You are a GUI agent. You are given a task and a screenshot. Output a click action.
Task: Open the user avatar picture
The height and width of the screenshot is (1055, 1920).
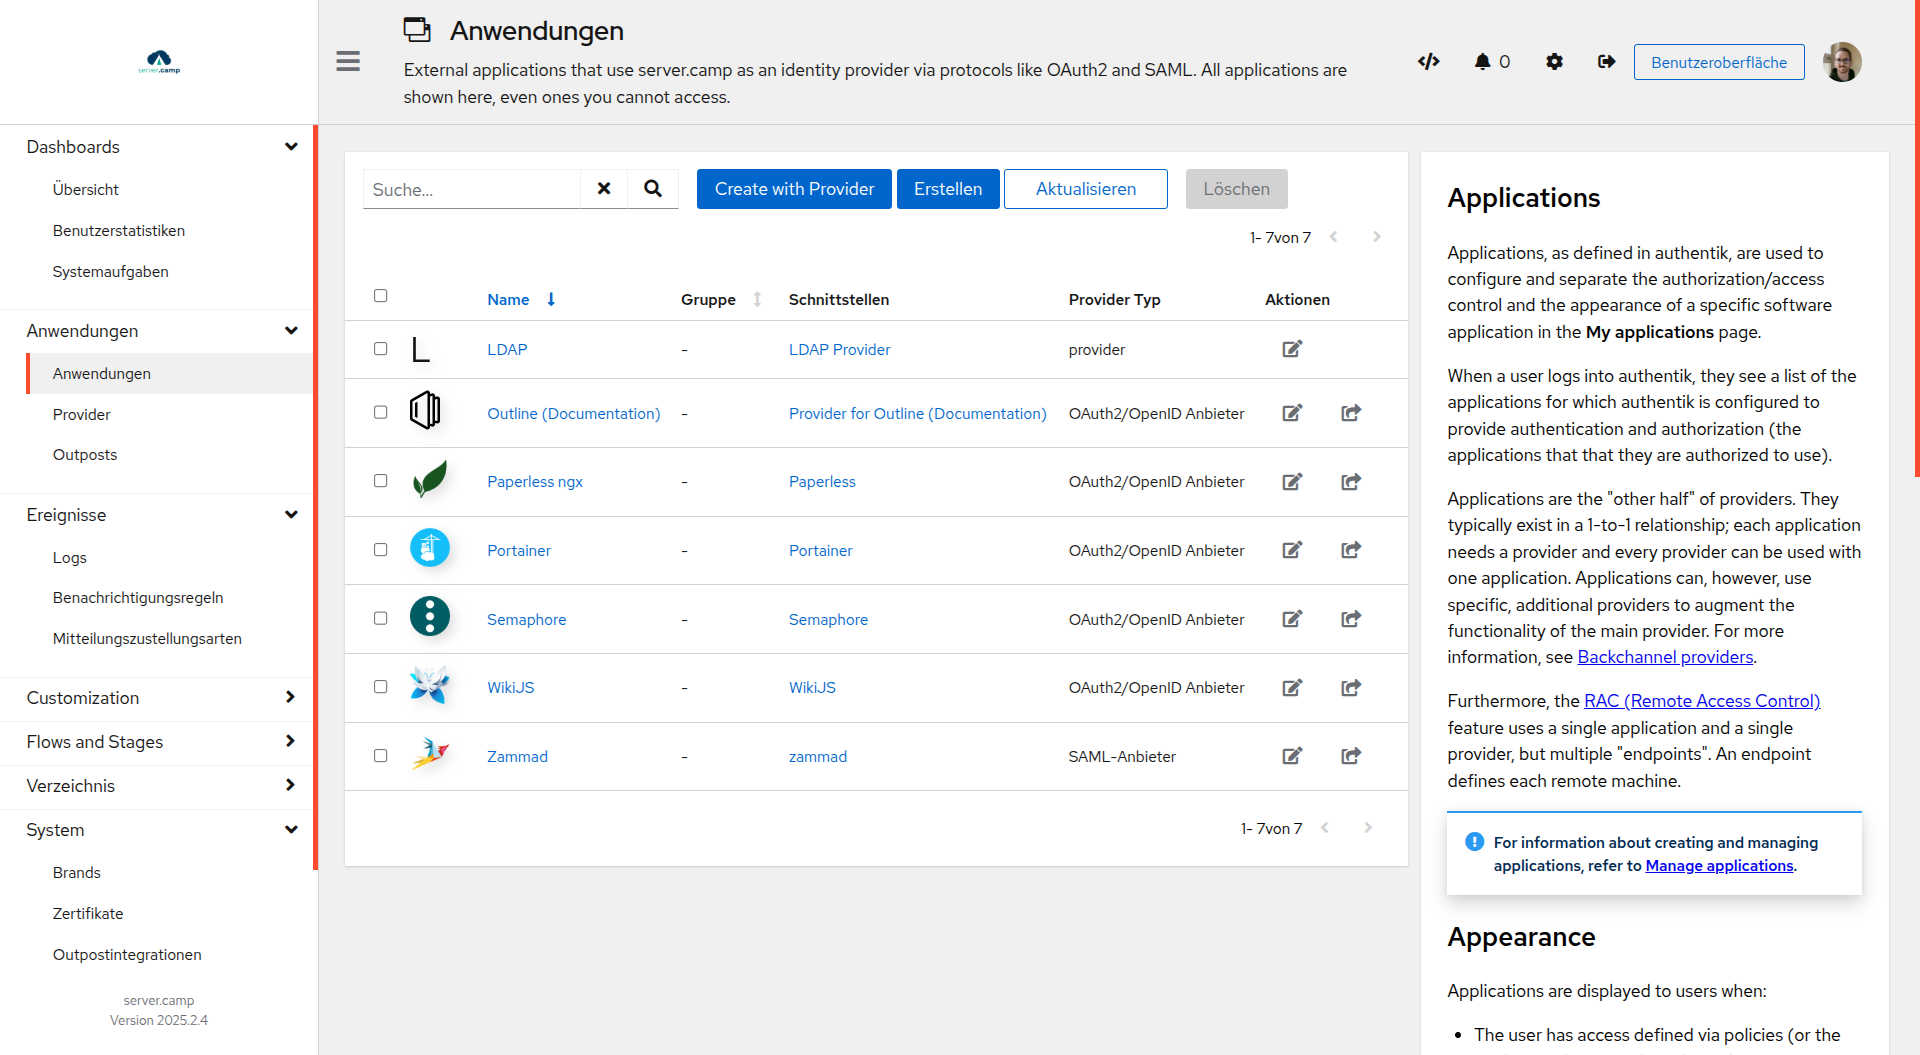(x=1842, y=62)
